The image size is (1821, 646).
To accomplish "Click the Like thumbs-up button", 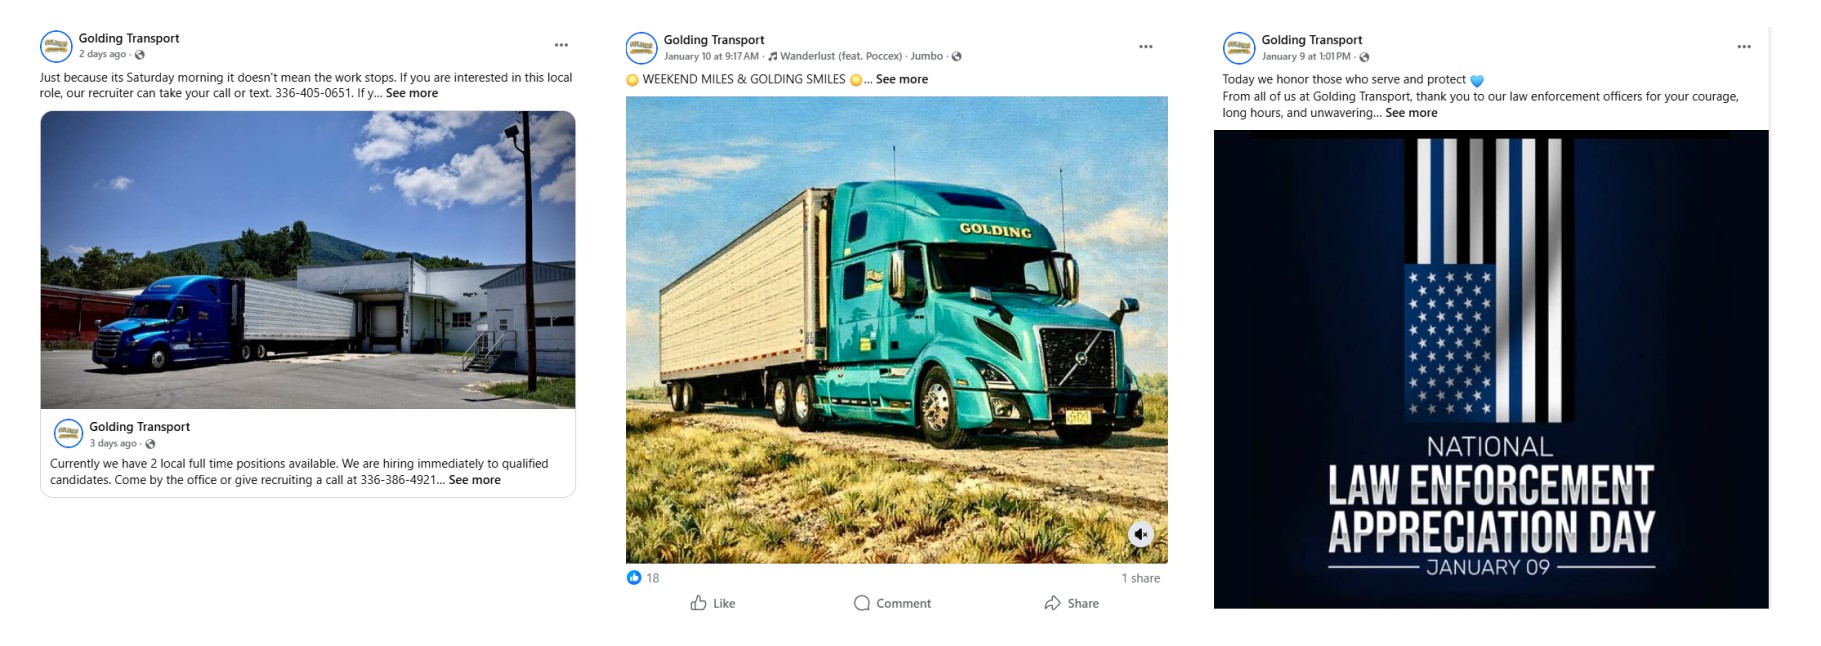I will 712,603.
